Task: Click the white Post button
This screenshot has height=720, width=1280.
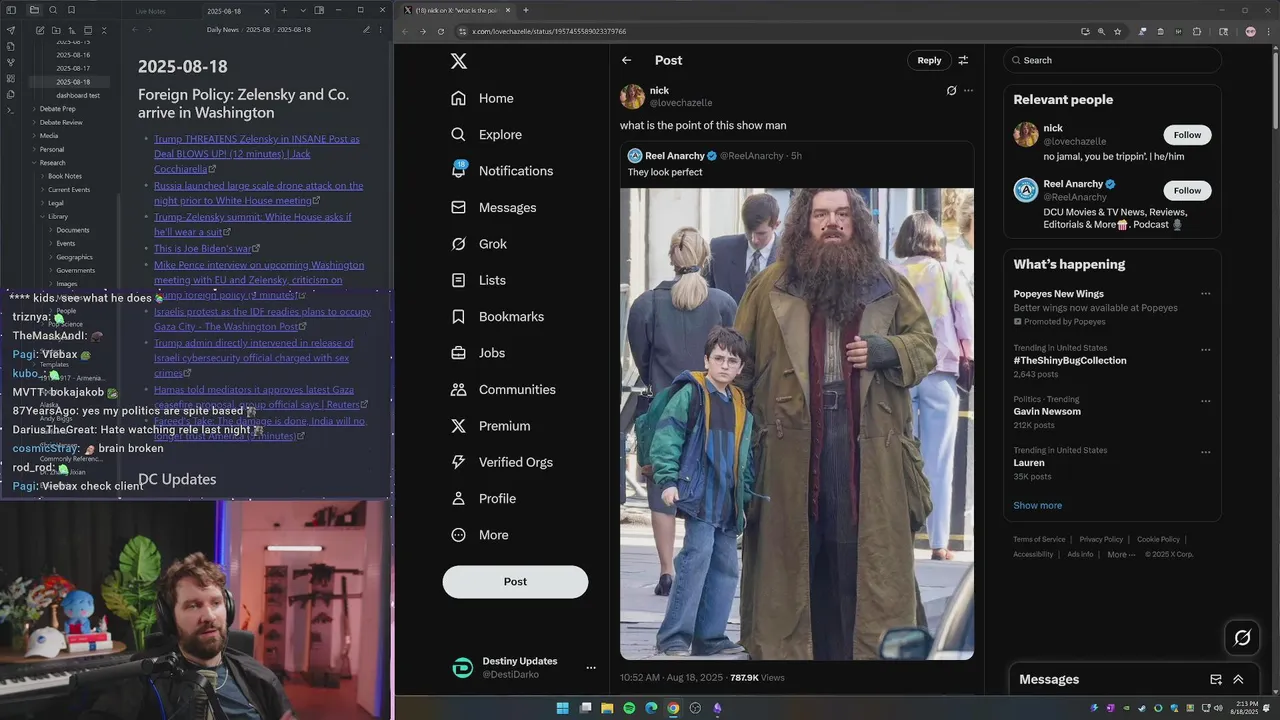Action: pyautogui.click(x=515, y=582)
